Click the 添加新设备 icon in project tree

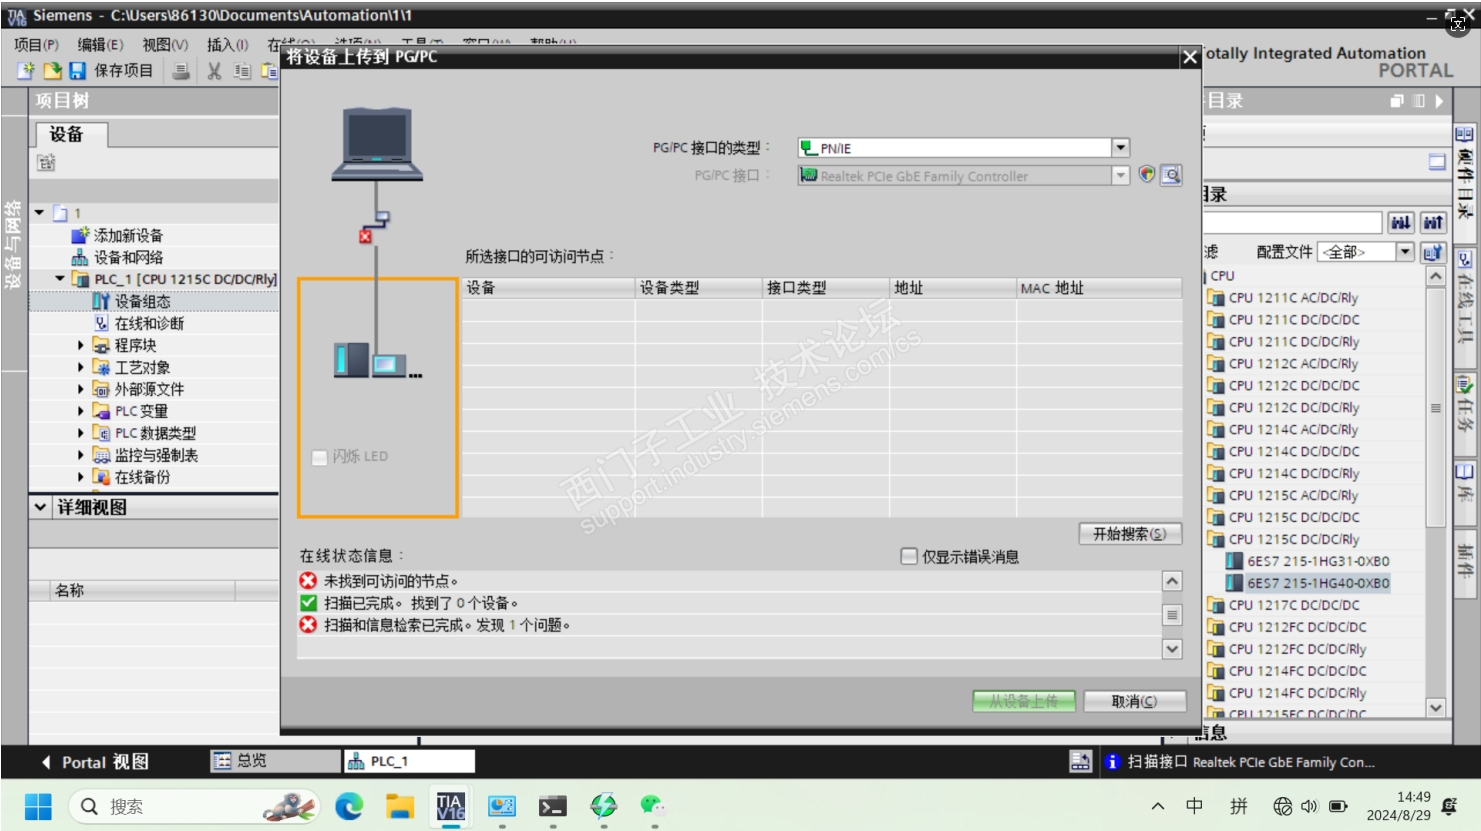80,235
